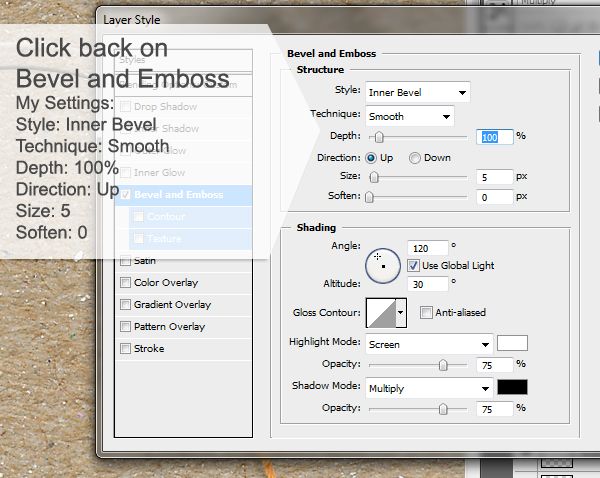This screenshot has width=600, height=478.
Task: Select the Inner Glow list entry
Action: pos(183,173)
